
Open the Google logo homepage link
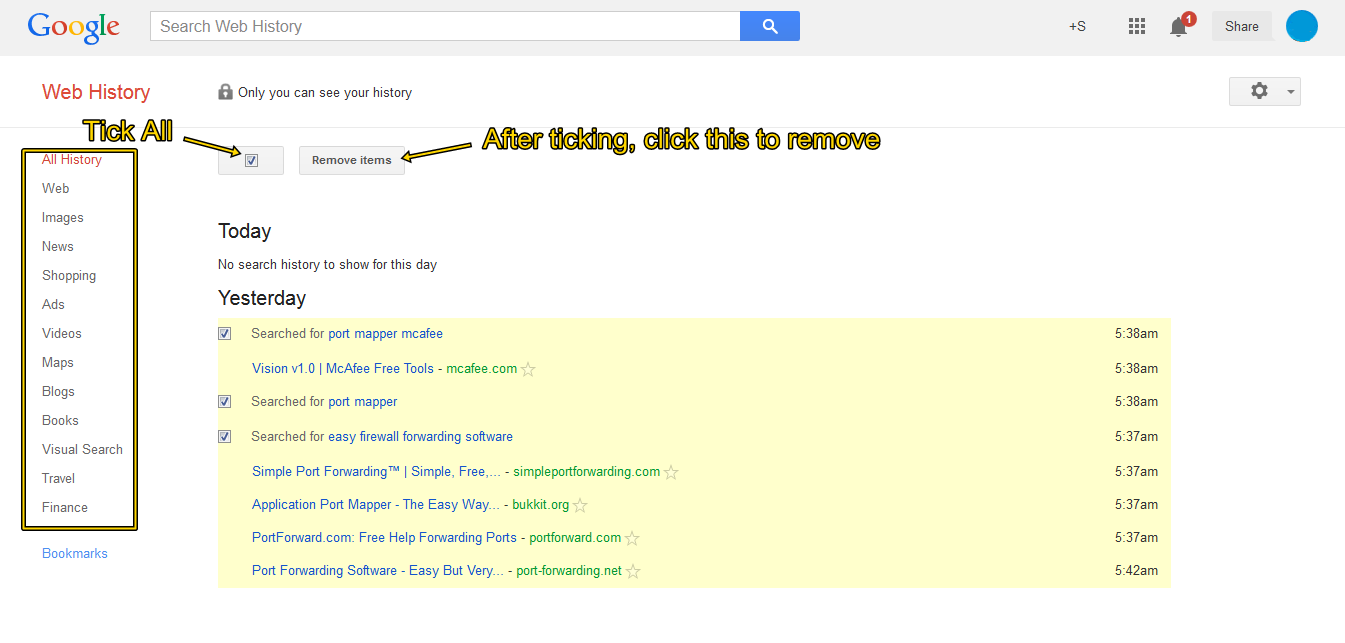(x=74, y=27)
